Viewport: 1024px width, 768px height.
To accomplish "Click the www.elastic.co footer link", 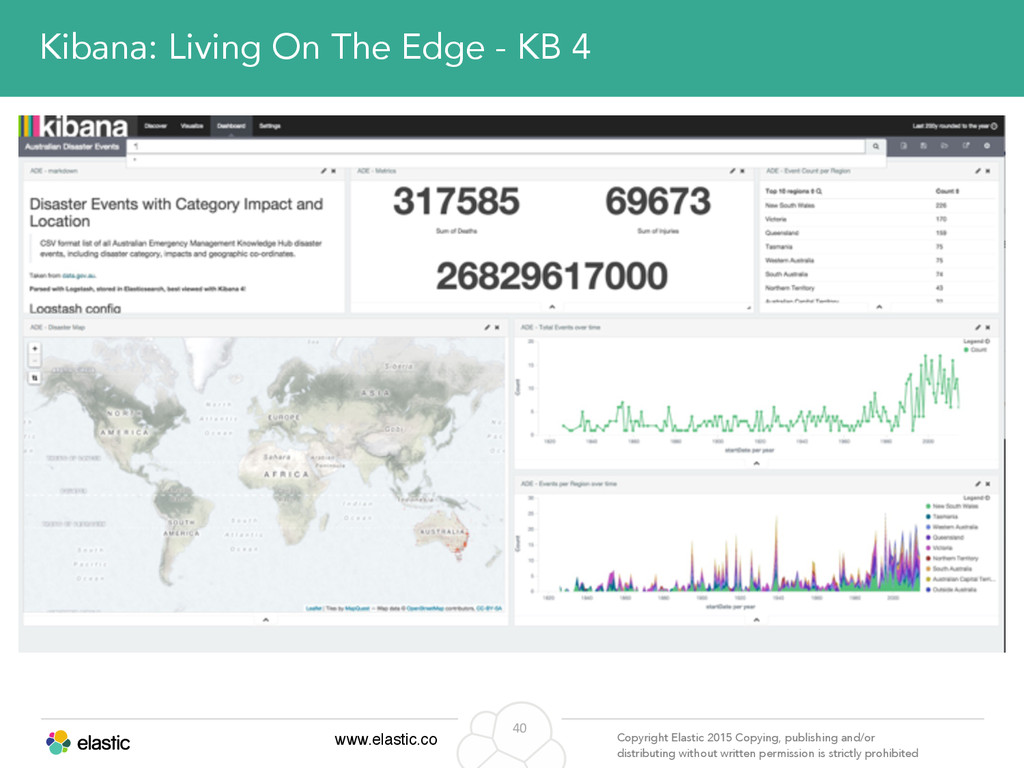I will click(x=386, y=739).
